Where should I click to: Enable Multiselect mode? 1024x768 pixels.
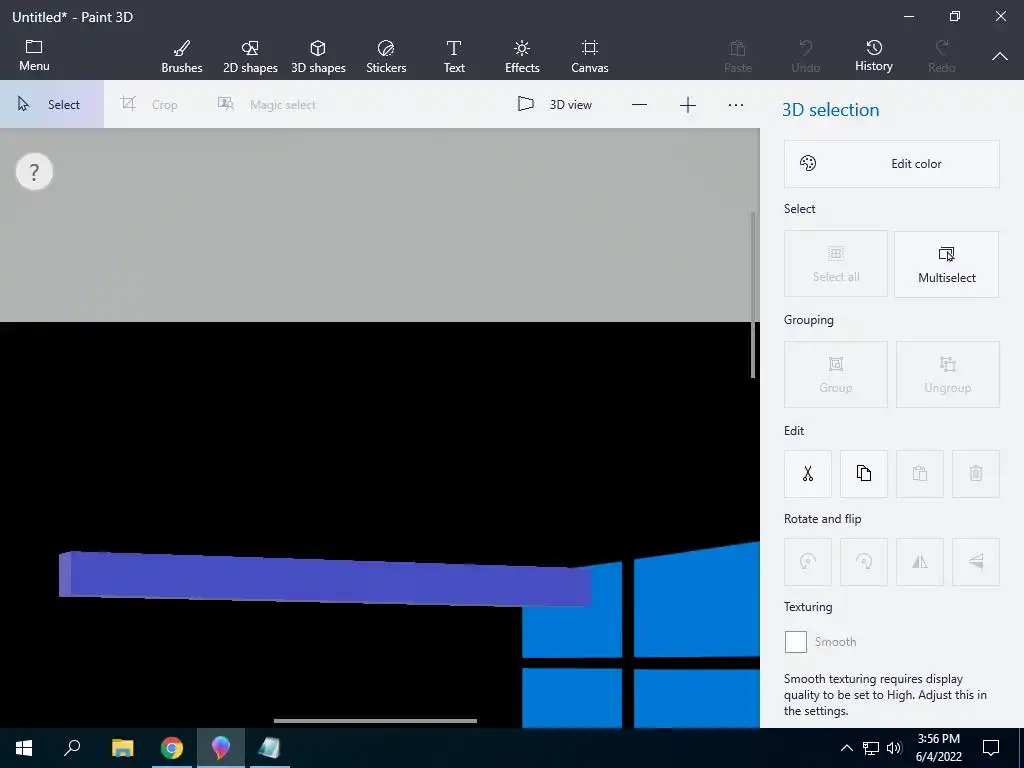[x=947, y=264]
